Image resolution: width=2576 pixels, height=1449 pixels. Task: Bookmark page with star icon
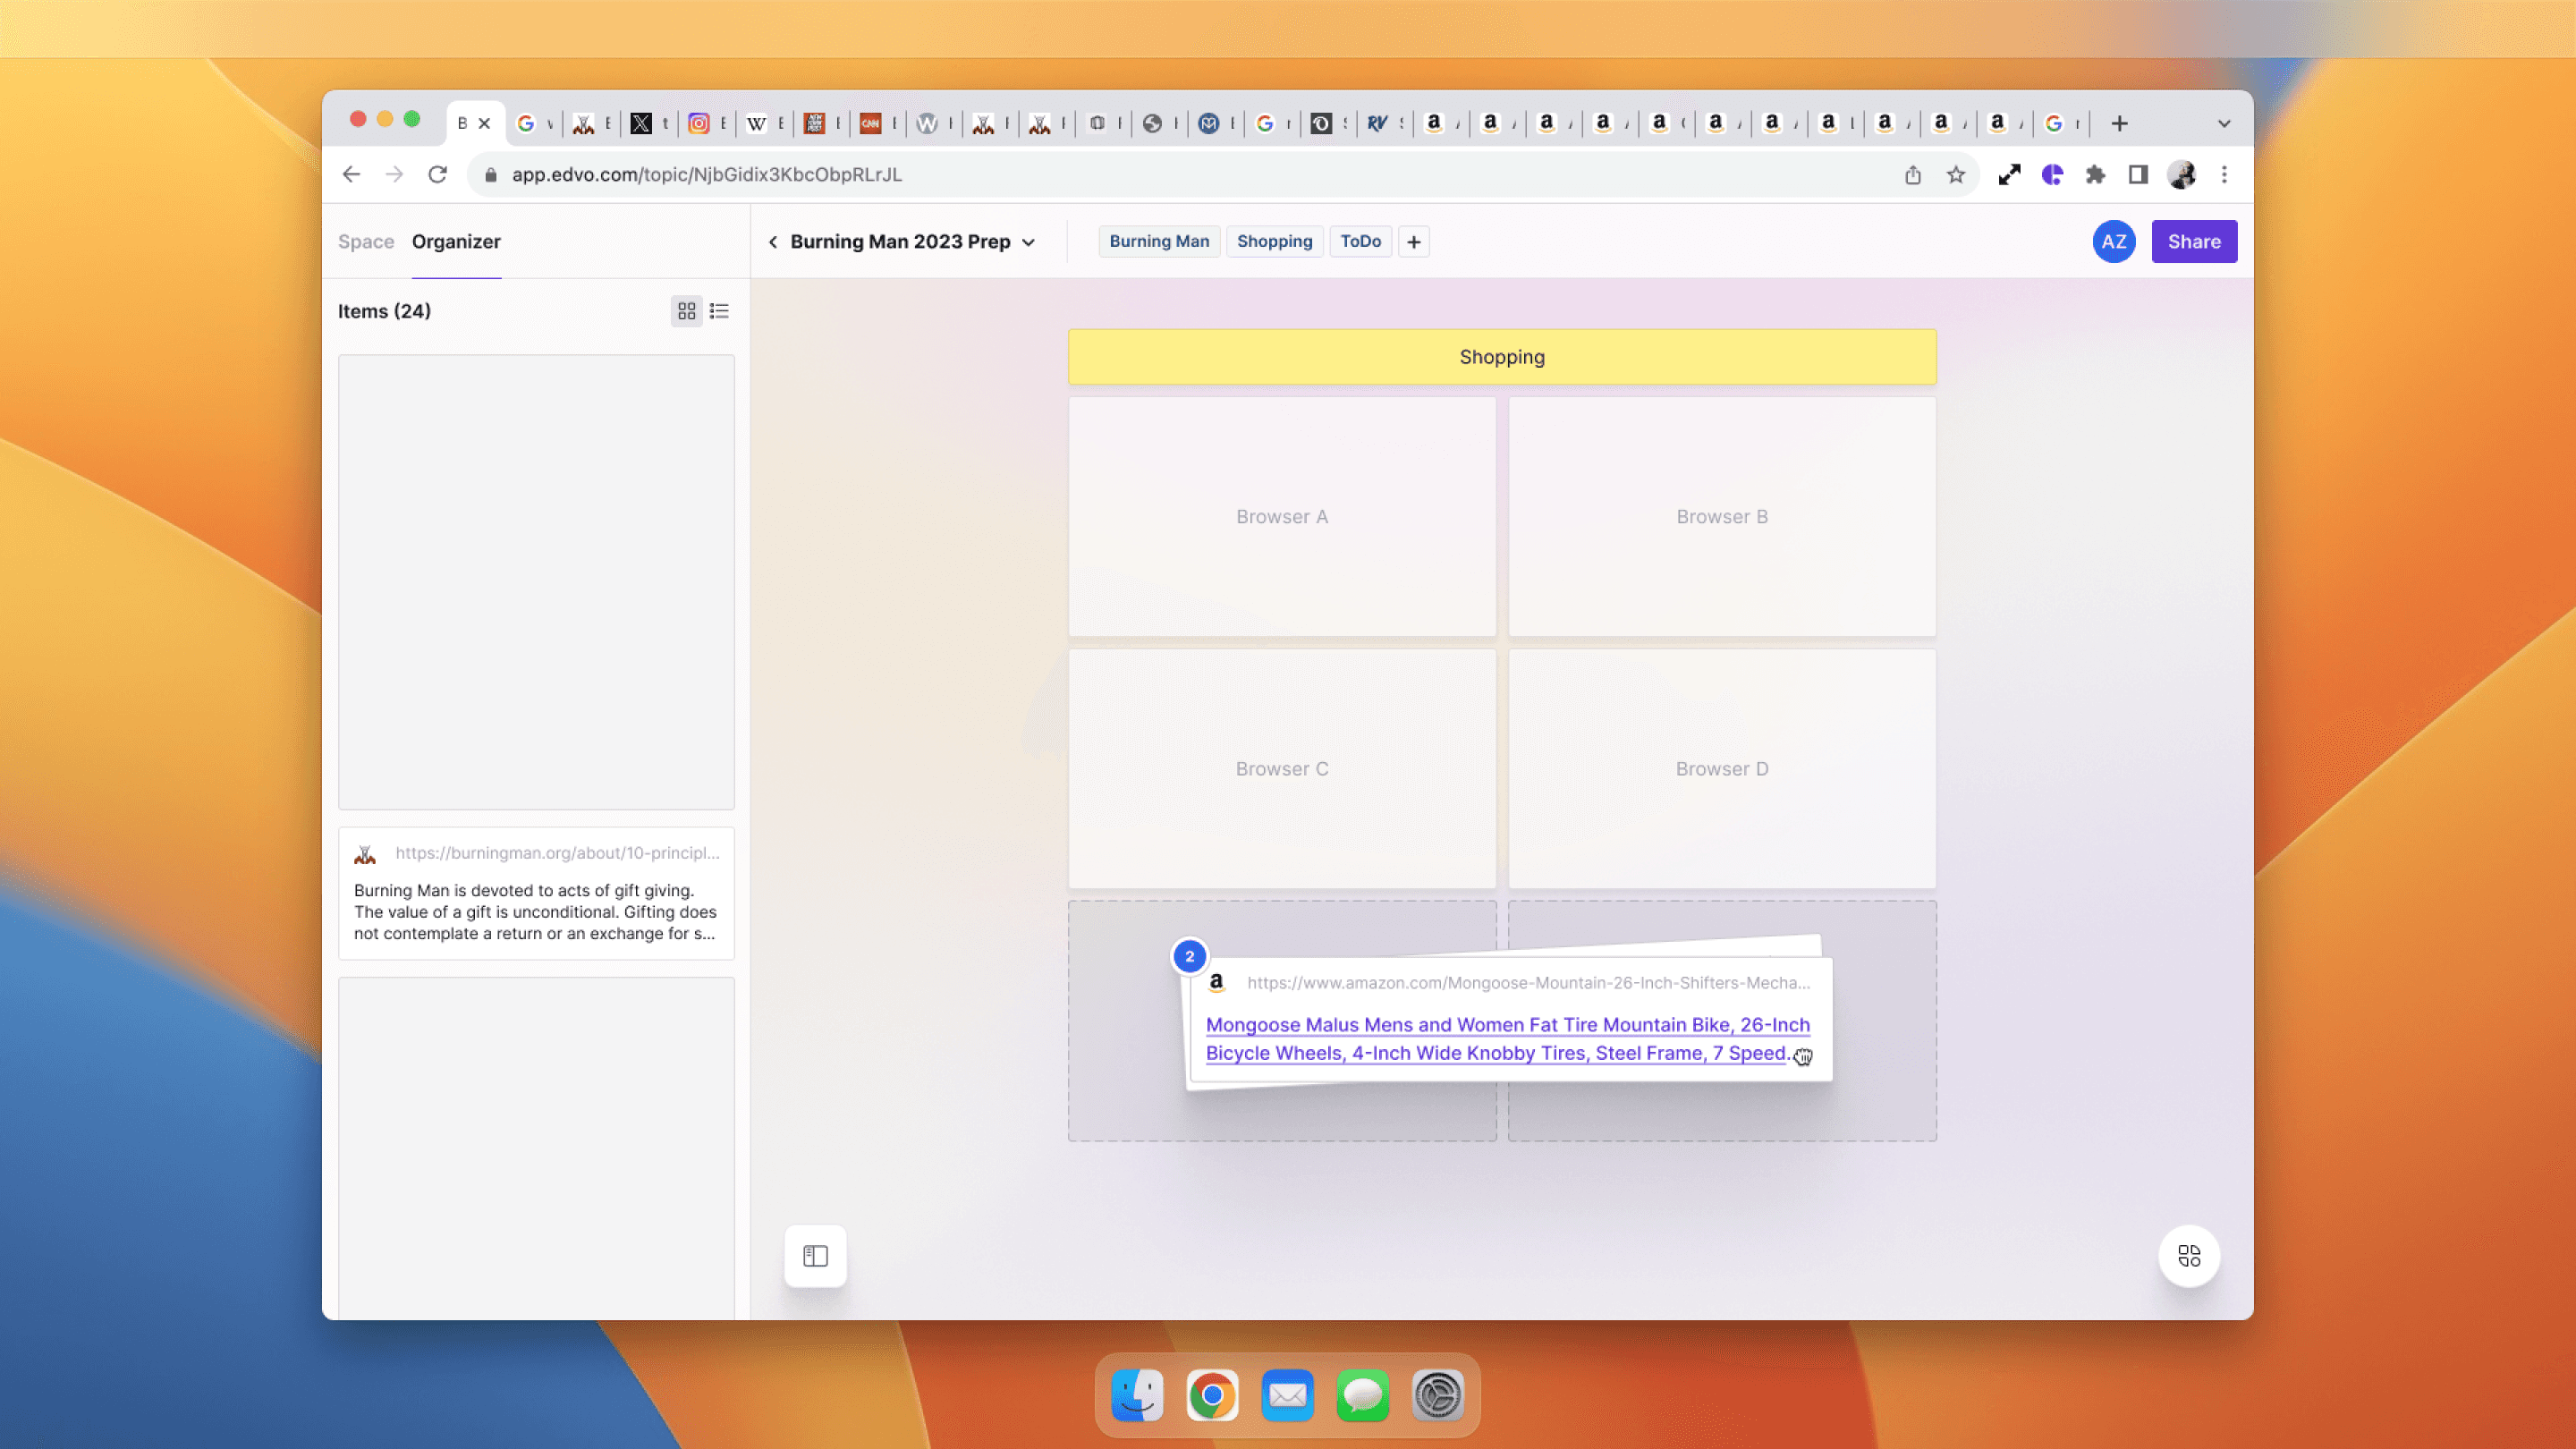click(1955, 175)
